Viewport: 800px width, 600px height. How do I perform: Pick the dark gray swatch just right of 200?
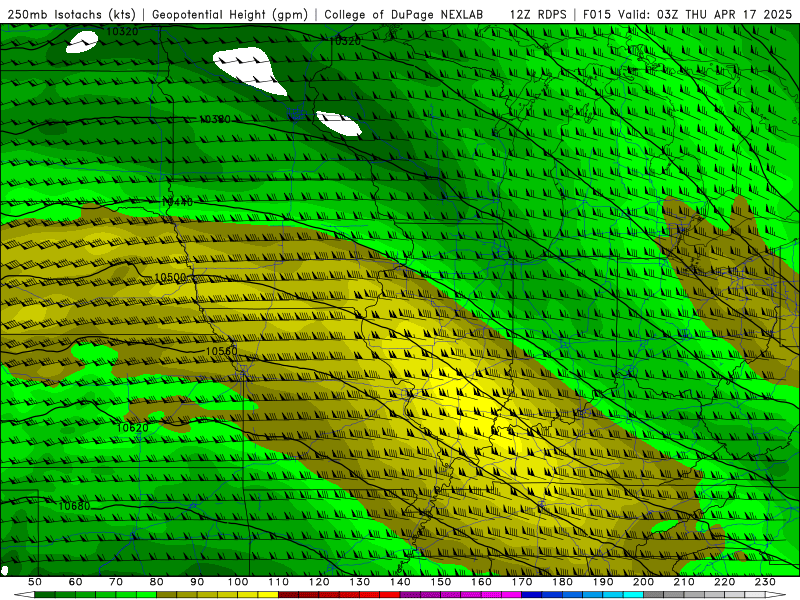(654, 595)
